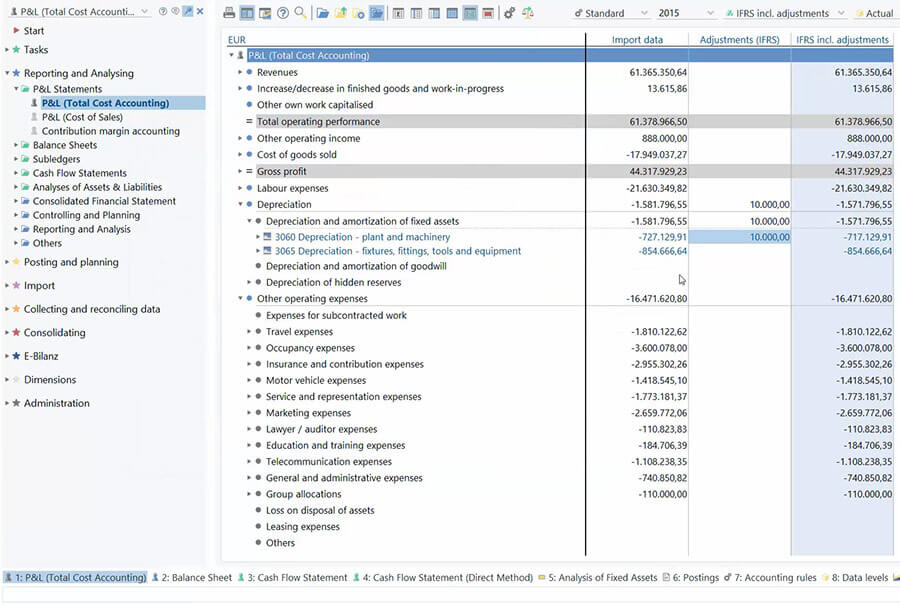Switch to 6: Postings tab

(690, 577)
